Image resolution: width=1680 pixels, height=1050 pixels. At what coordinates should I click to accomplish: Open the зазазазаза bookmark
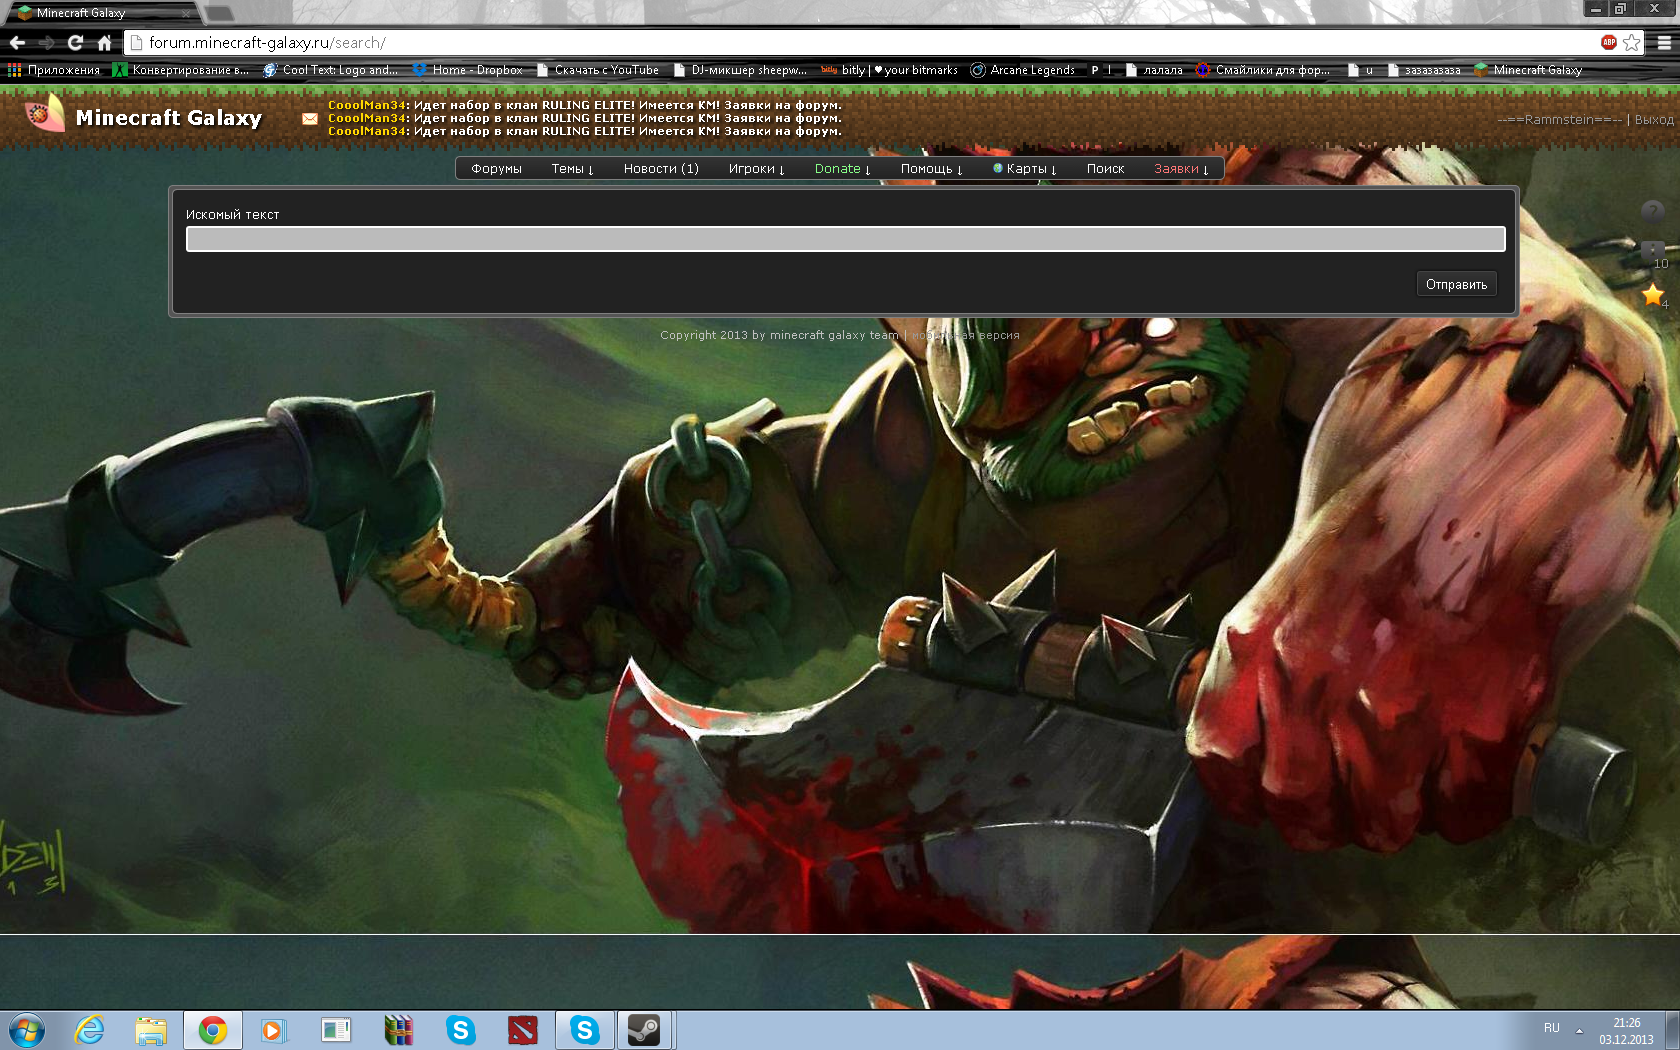click(x=1423, y=70)
